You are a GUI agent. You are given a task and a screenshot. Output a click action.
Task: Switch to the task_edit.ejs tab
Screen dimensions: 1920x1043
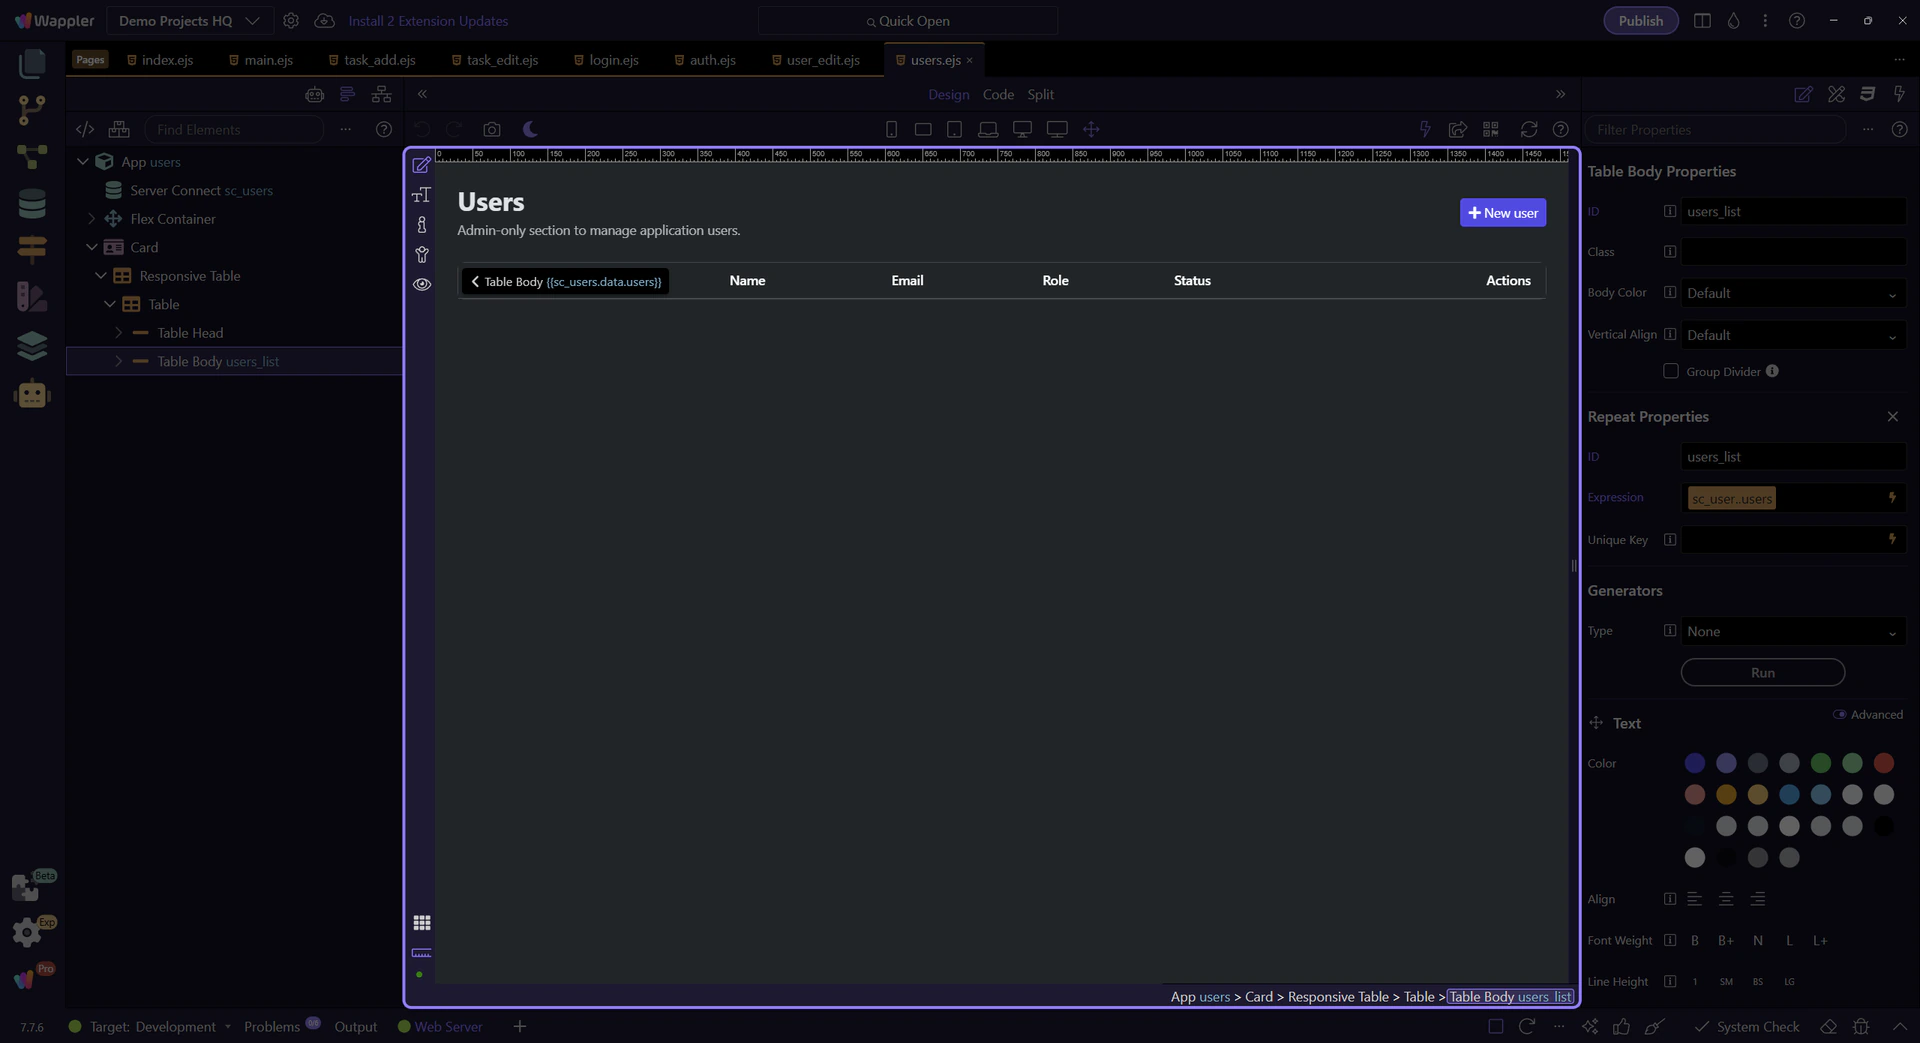(501, 60)
